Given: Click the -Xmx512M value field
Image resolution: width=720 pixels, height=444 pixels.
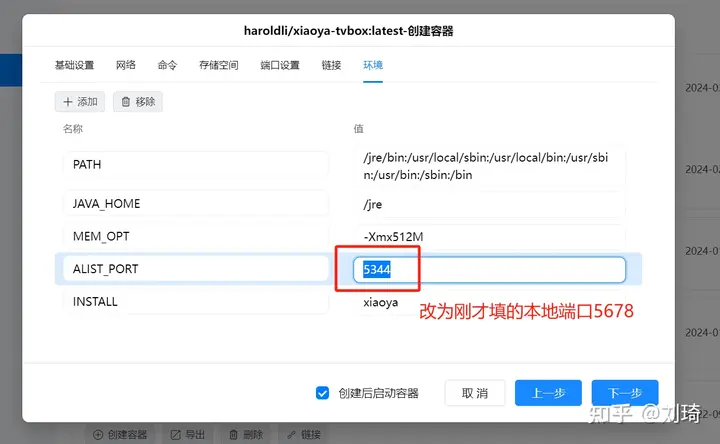Looking at the screenshot, I should [x=489, y=236].
